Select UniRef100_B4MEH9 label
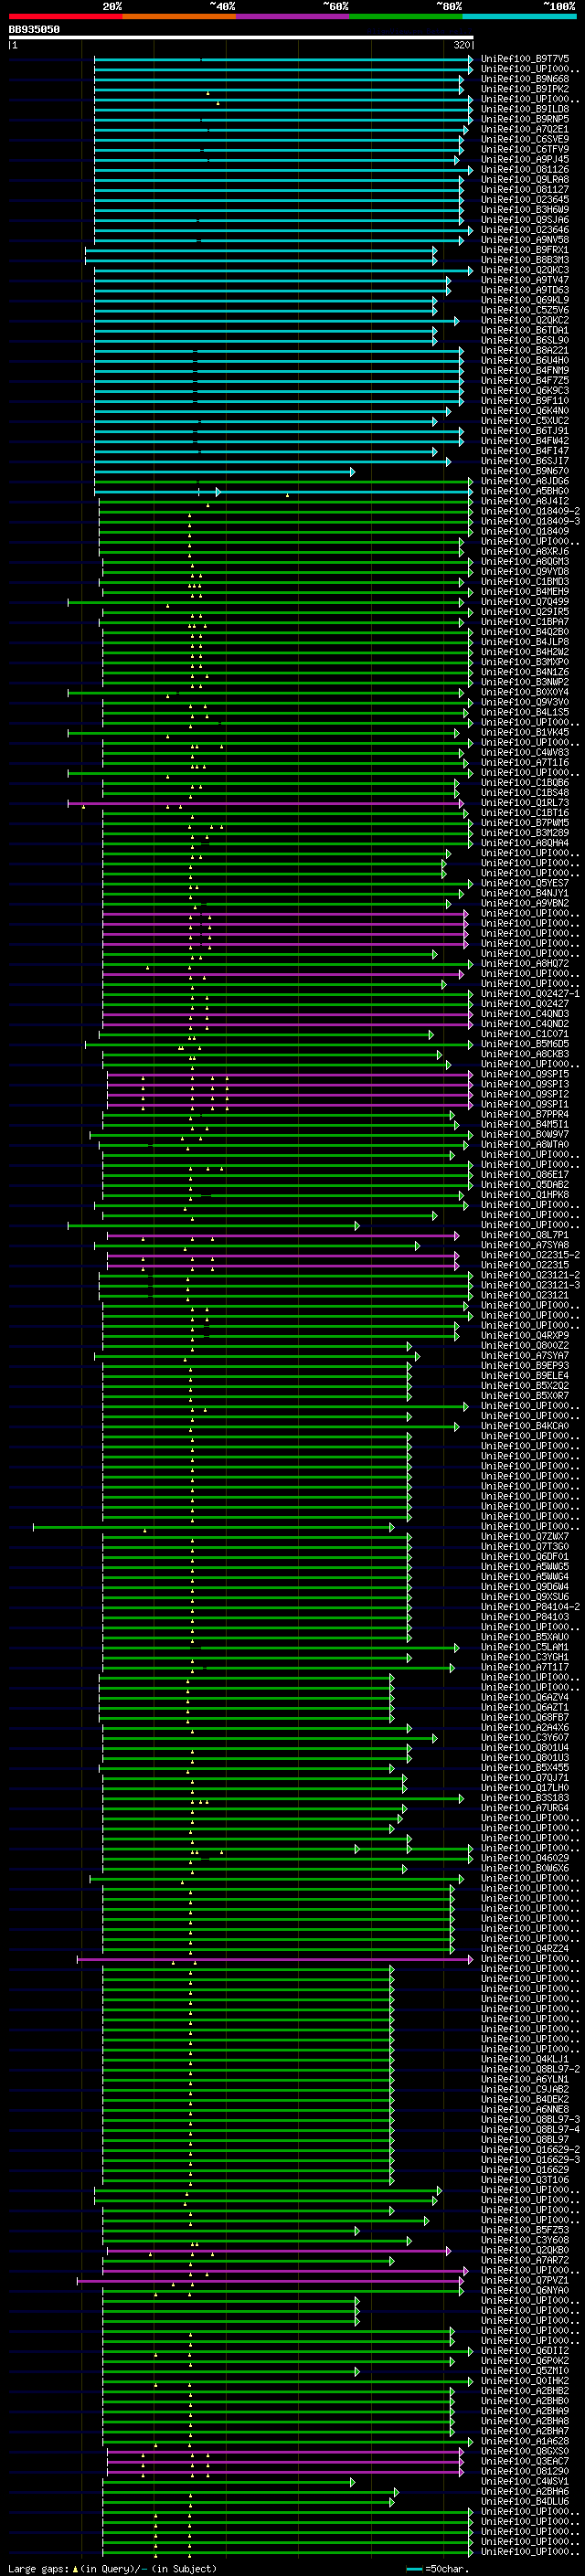 coord(525,592)
